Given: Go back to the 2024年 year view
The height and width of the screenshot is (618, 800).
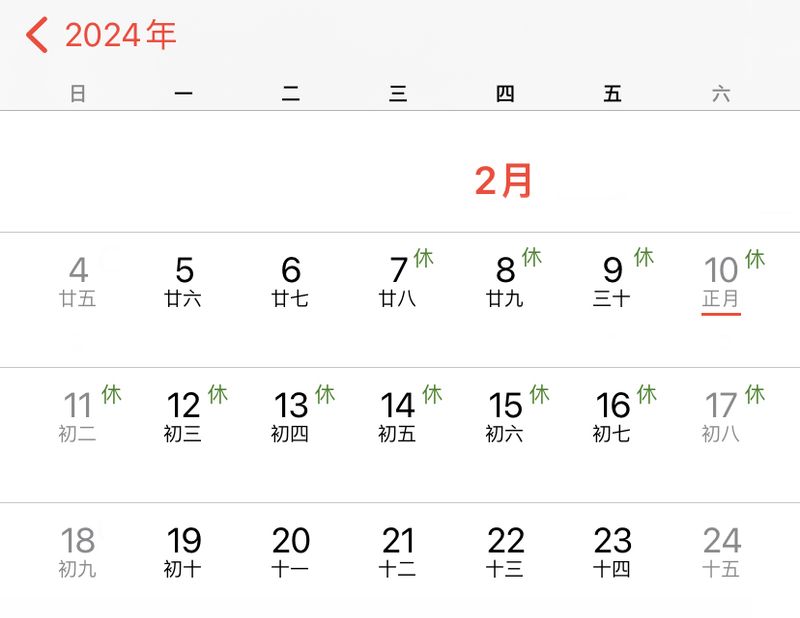Looking at the screenshot, I should 120,35.
